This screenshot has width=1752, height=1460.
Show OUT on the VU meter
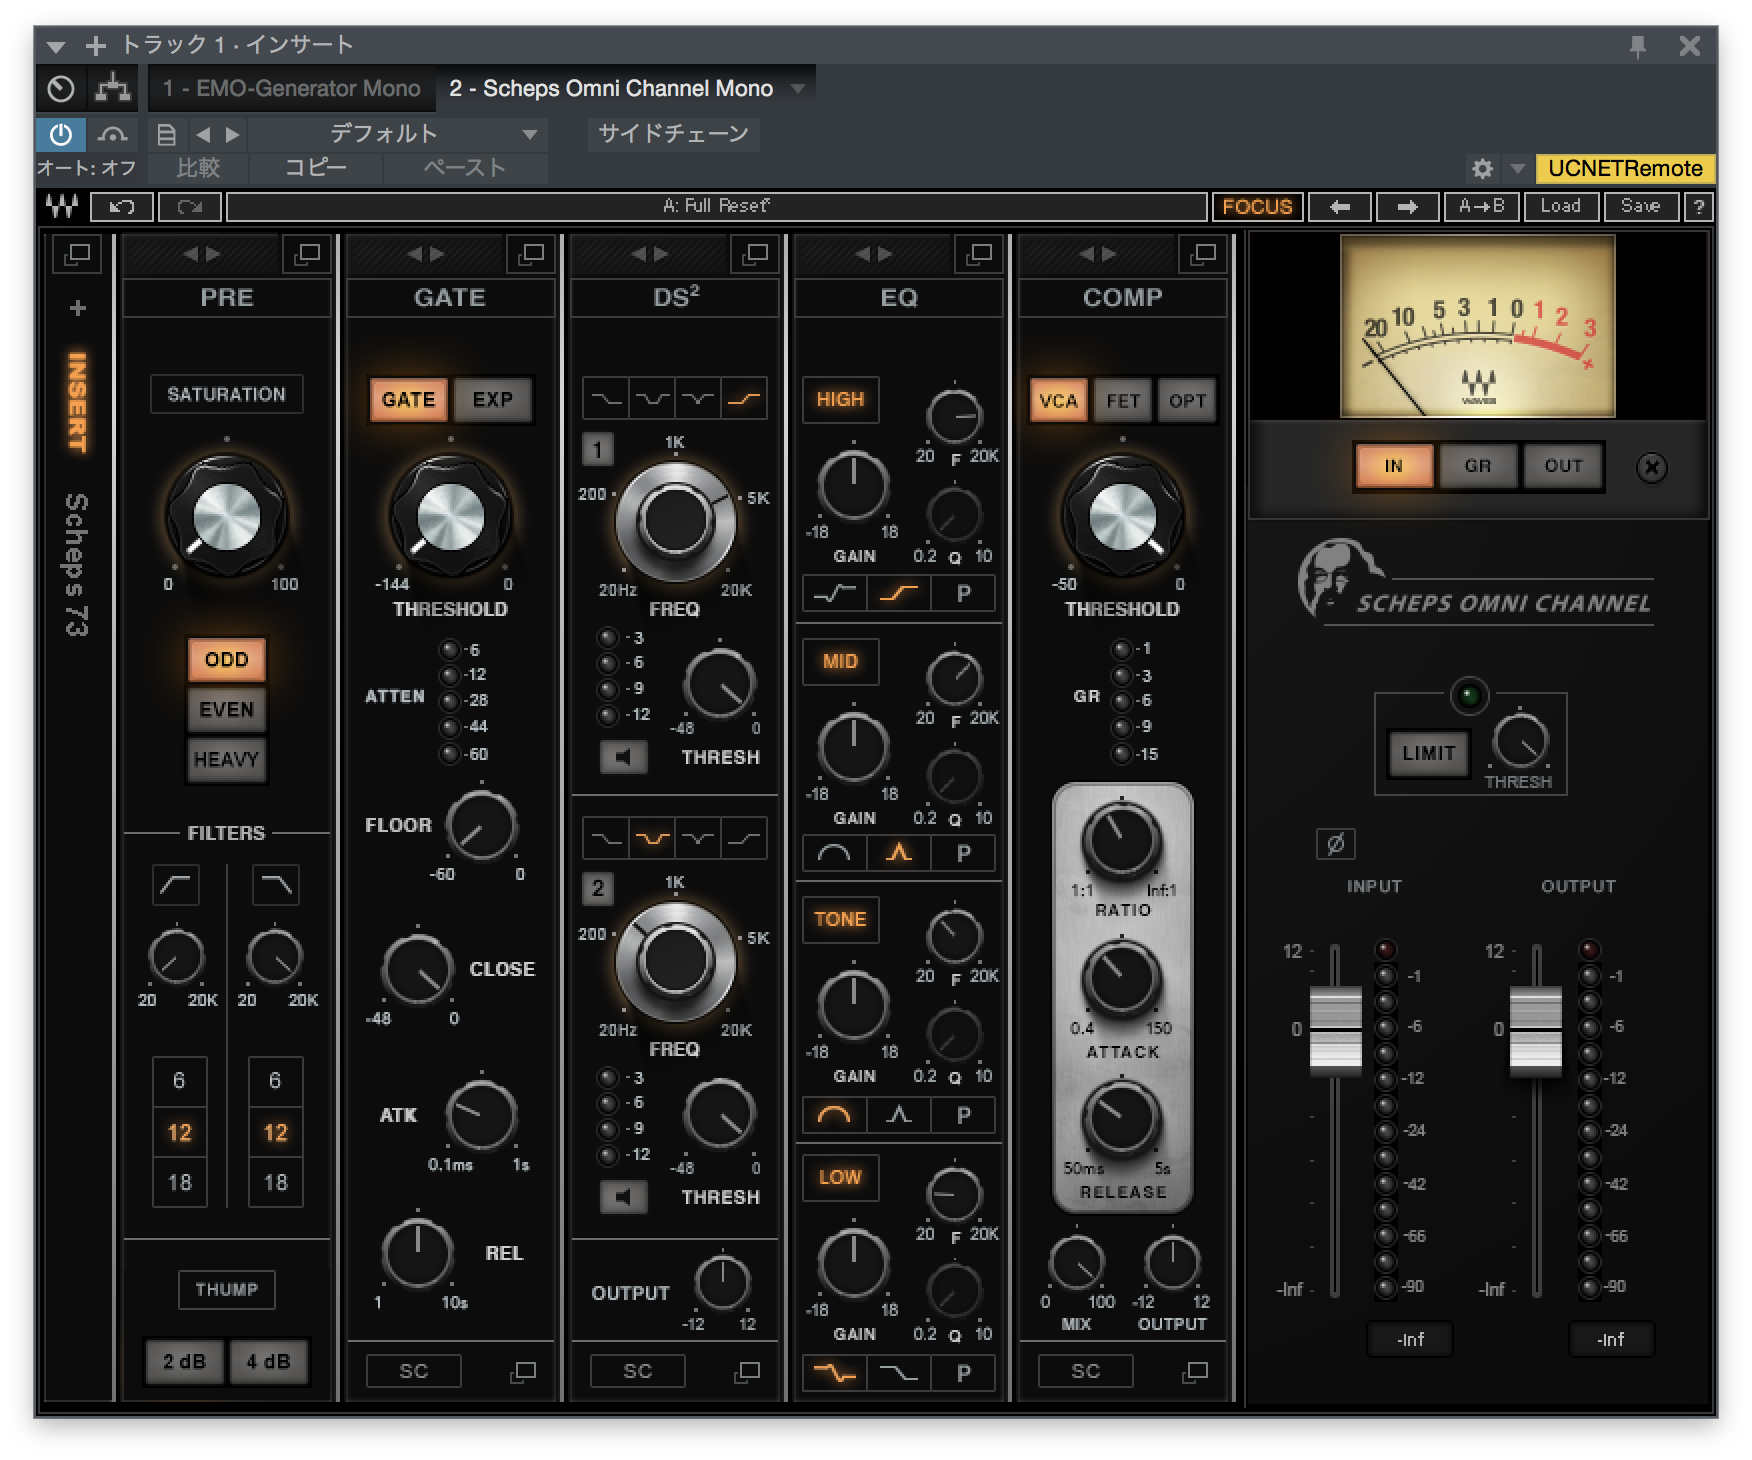coord(1562,466)
